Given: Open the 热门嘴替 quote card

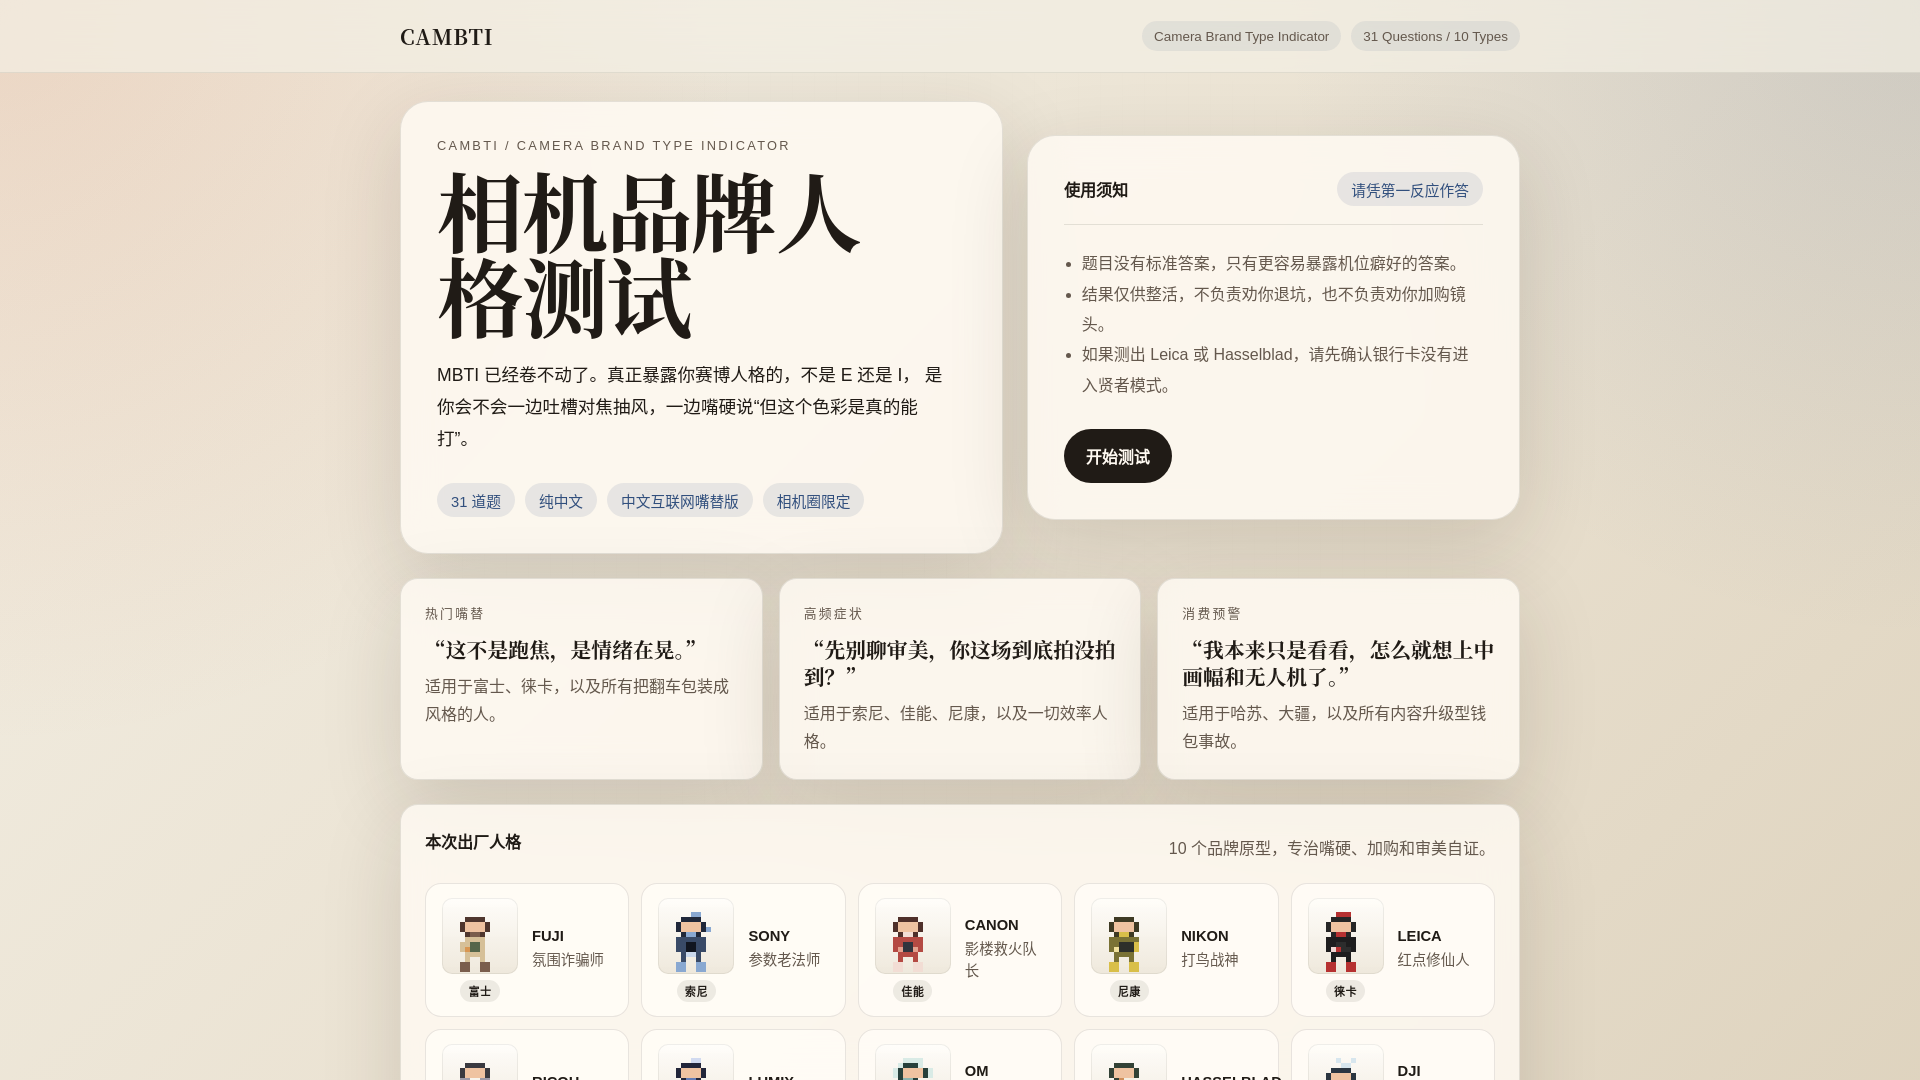Looking at the screenshot, I should coord(581,679).
